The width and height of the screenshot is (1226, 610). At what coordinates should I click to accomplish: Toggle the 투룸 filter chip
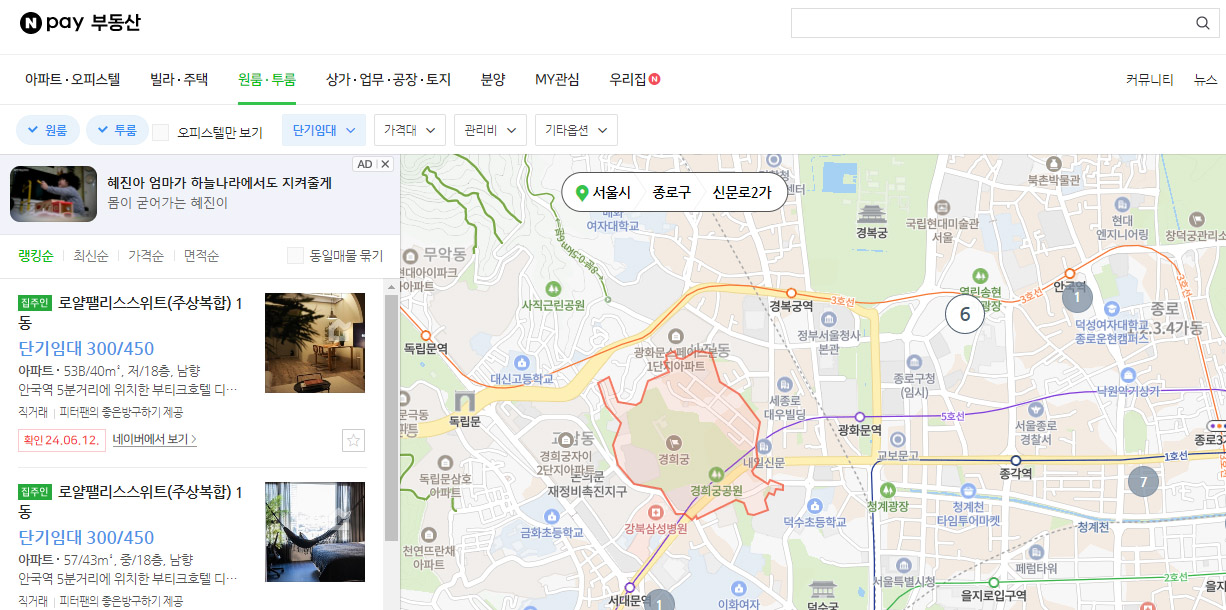[117, 130]
